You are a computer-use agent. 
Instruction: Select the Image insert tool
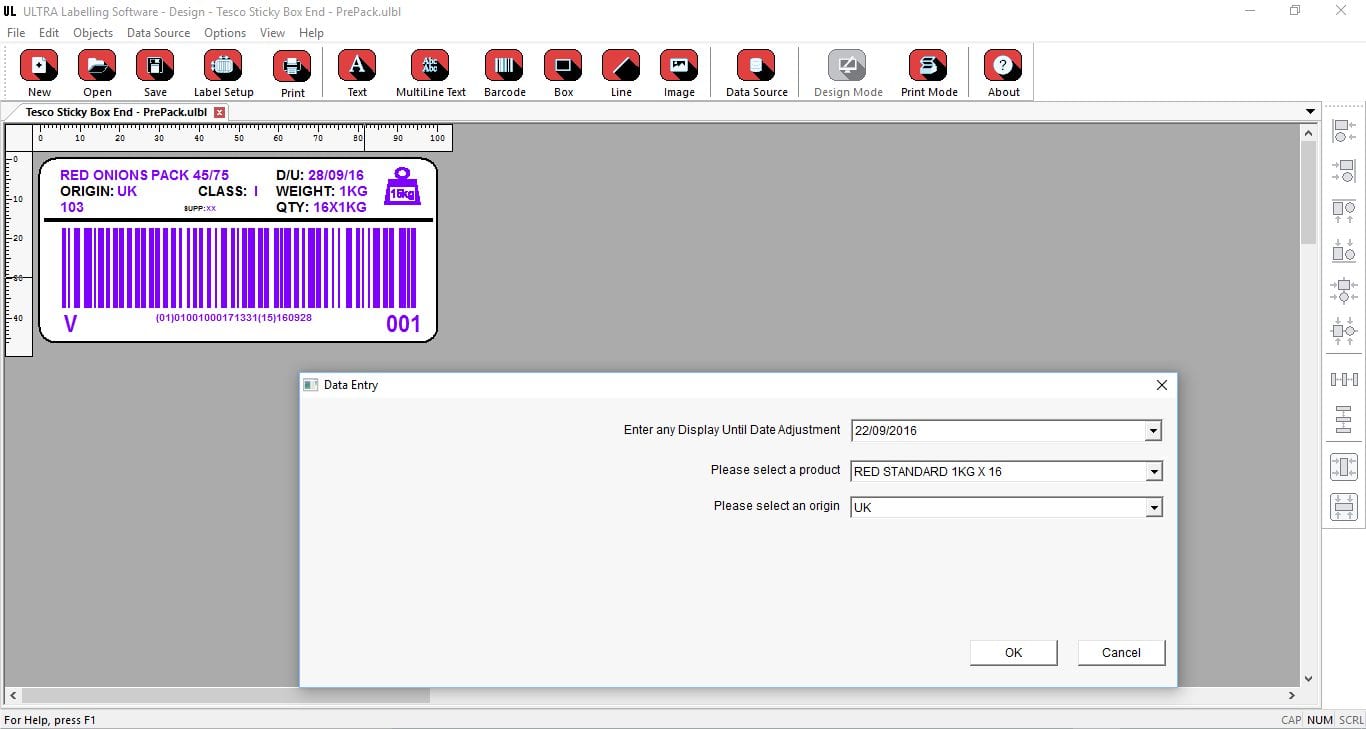pos(679,66)
